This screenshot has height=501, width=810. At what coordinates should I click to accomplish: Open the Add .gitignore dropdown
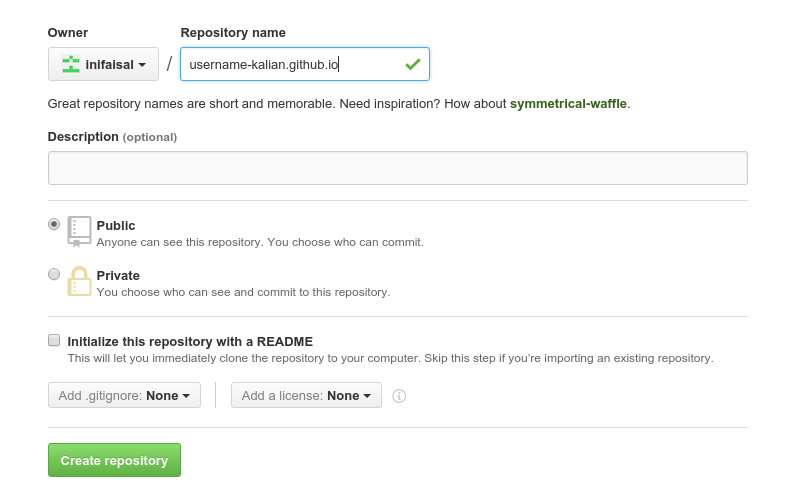(124, 395)
